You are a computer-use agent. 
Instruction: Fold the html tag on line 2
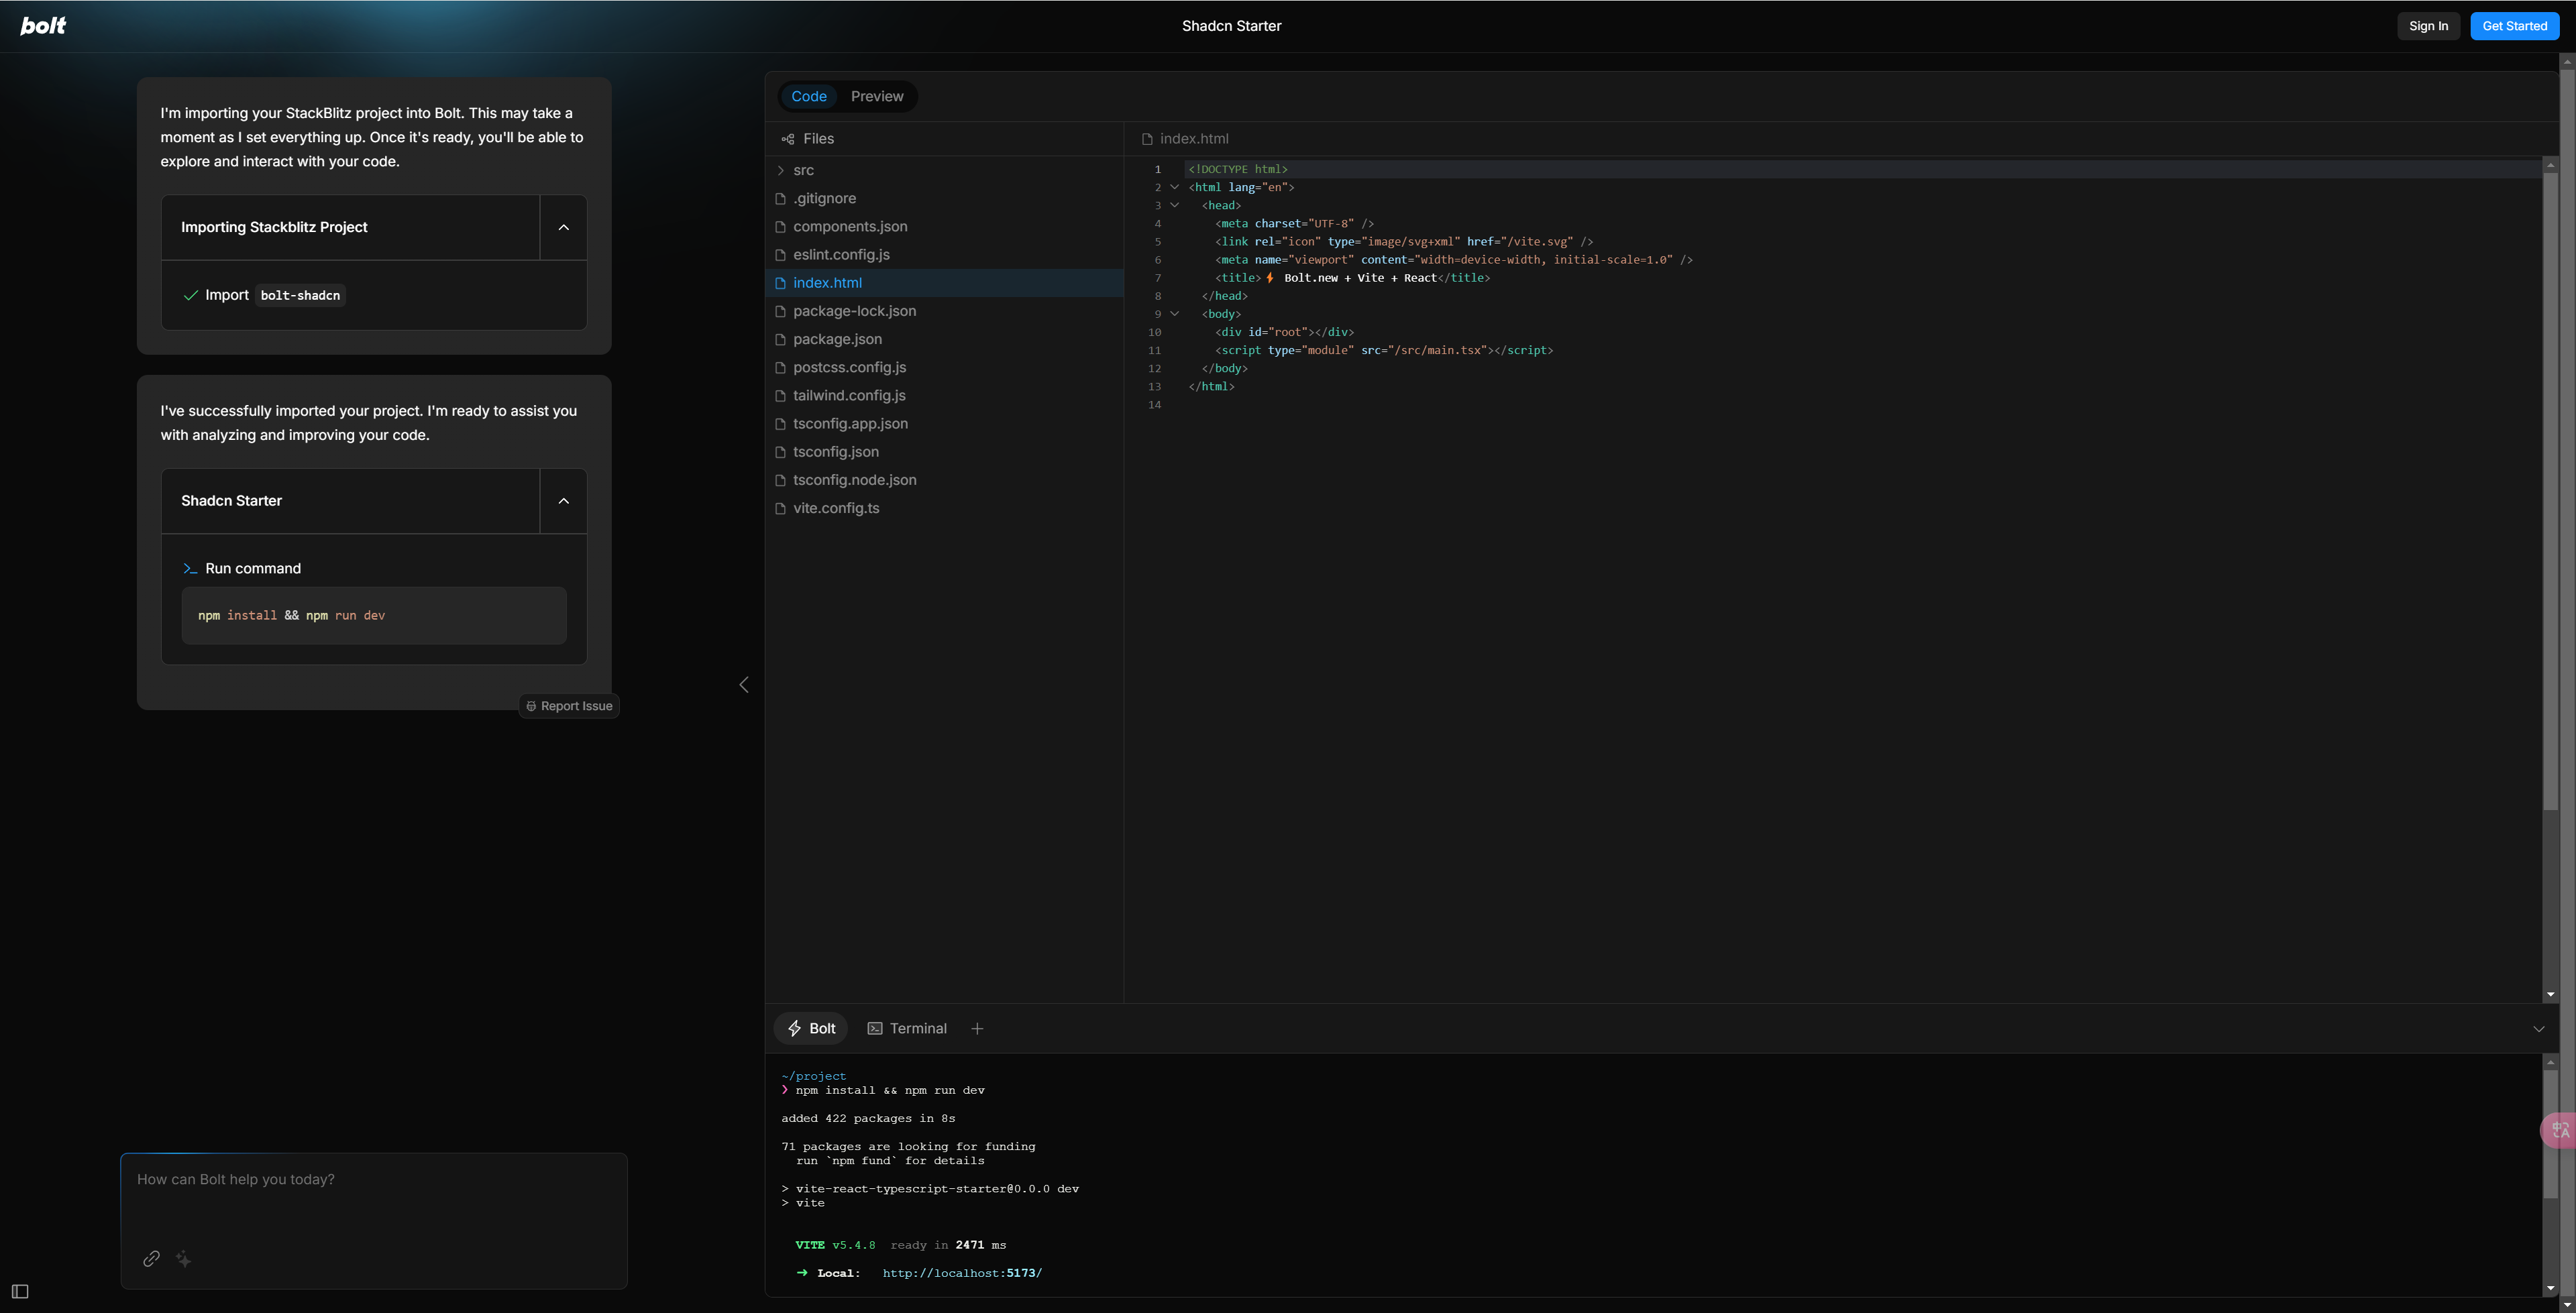(1175, 187)
